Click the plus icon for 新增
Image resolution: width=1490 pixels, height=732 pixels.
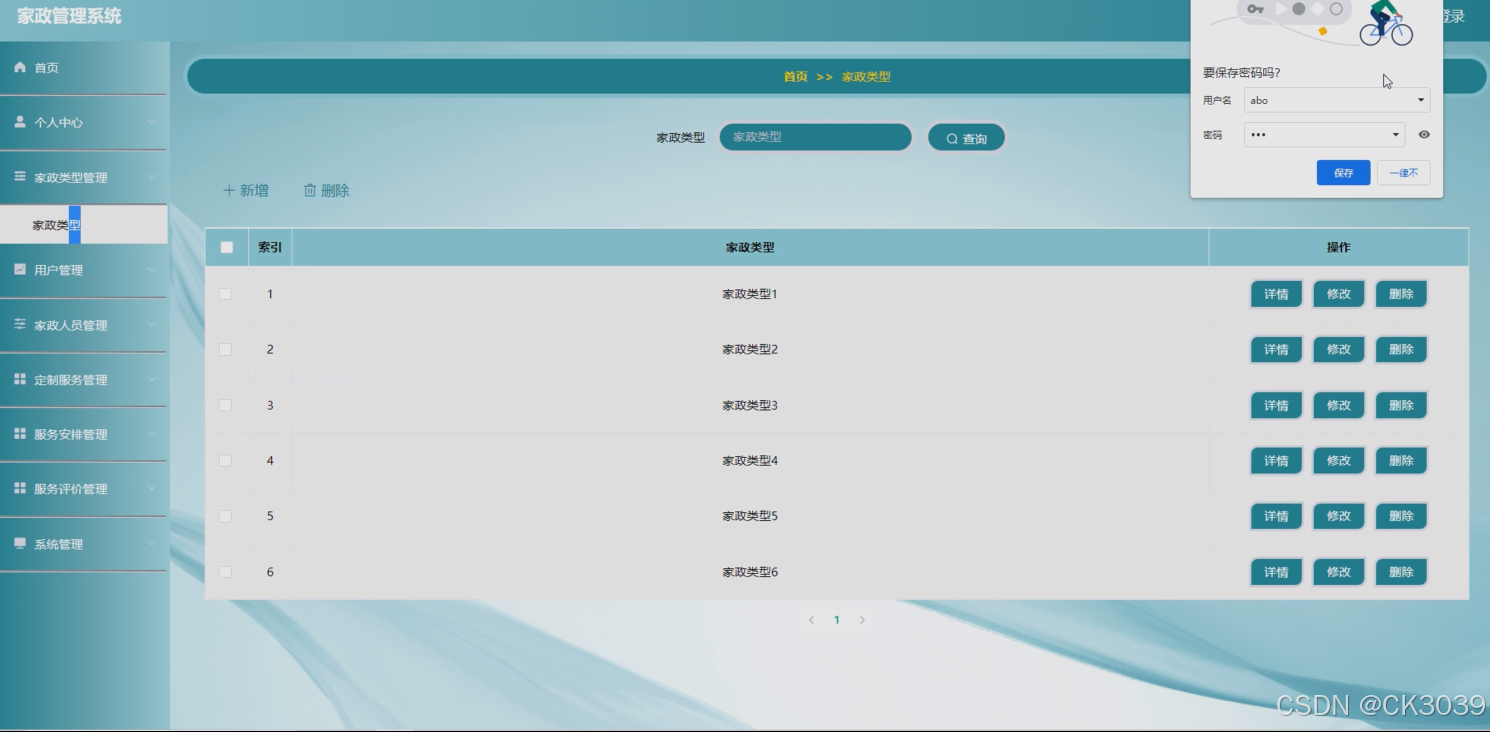(229, 190)
